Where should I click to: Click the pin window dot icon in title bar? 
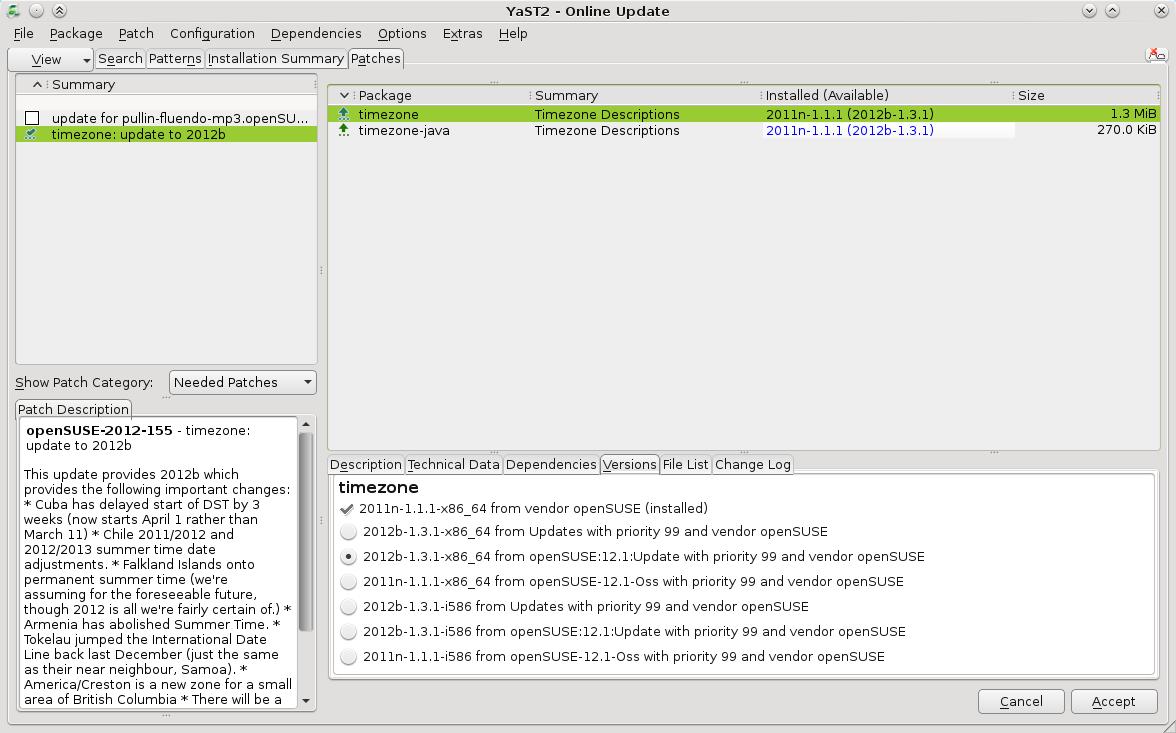35,11
